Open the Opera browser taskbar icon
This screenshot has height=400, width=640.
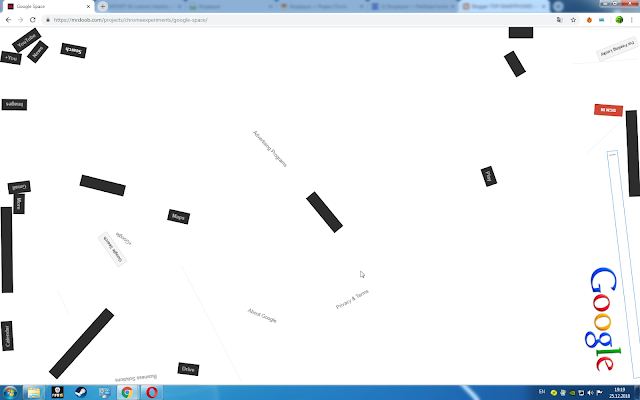(x=151, y=393)
